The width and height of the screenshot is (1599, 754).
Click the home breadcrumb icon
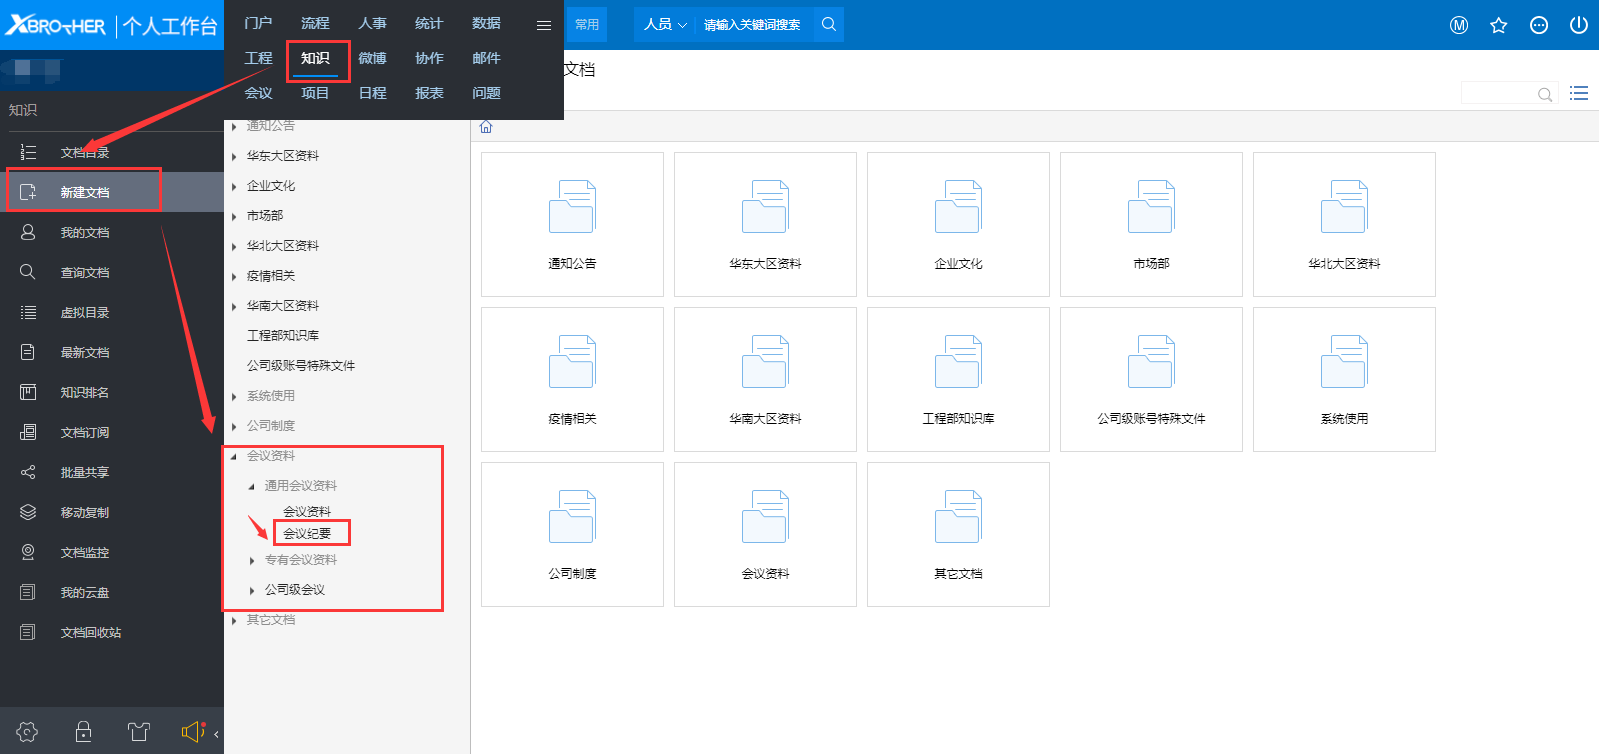coord(486,127)
